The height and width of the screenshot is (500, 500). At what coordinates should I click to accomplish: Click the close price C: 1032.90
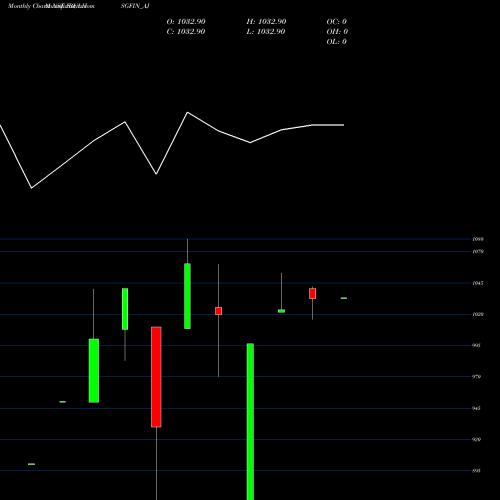186,31
